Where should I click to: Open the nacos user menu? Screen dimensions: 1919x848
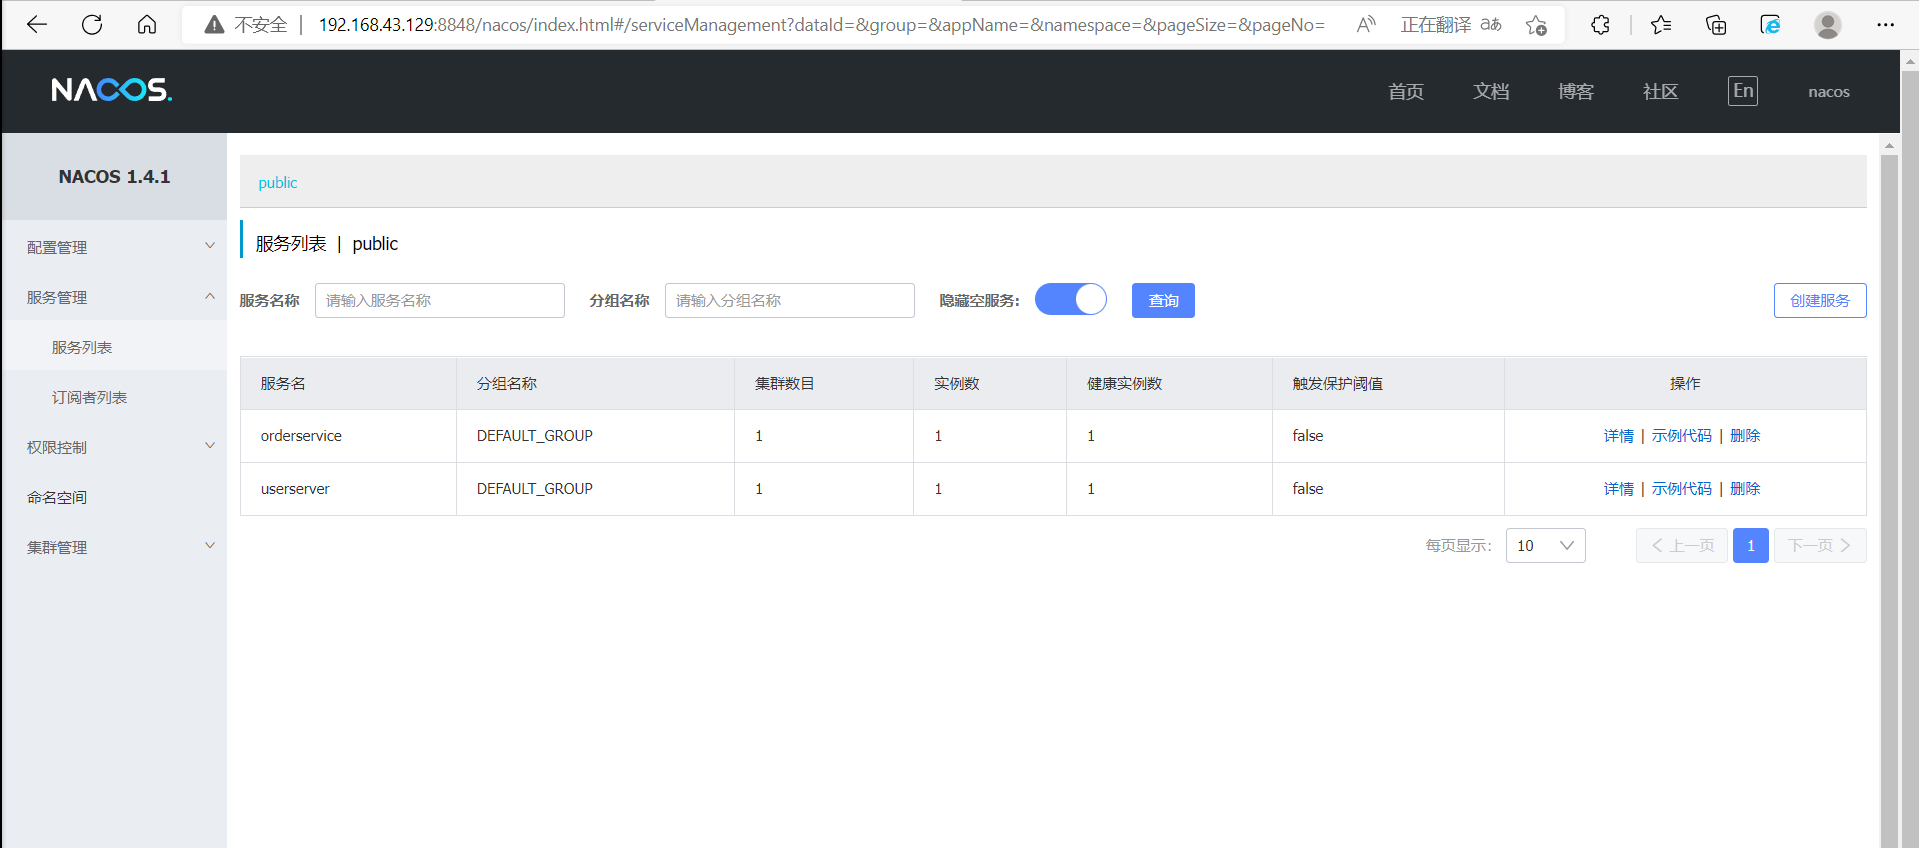pyautogui.click(x=1829, y=92)
